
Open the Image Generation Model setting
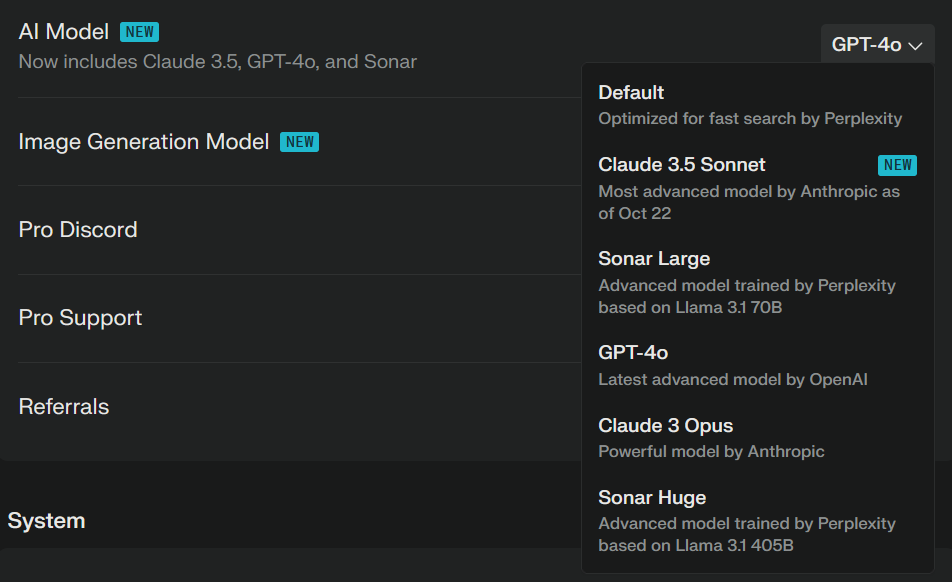[144, 142]
